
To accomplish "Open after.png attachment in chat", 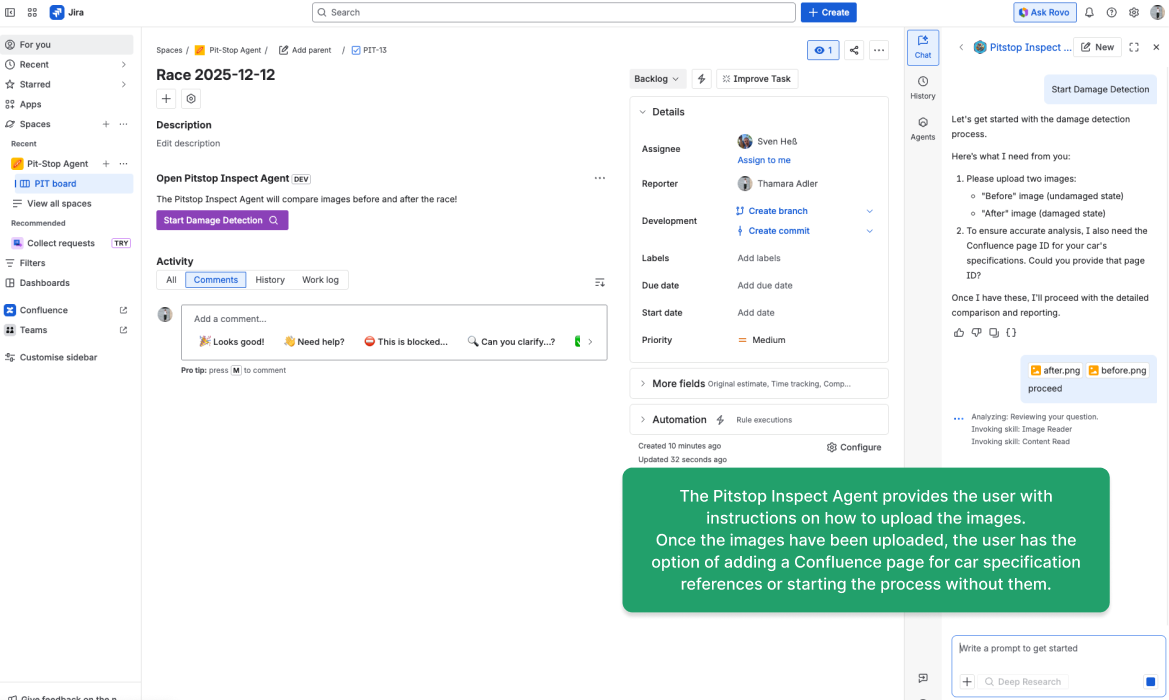I will tap(1056, 371).
